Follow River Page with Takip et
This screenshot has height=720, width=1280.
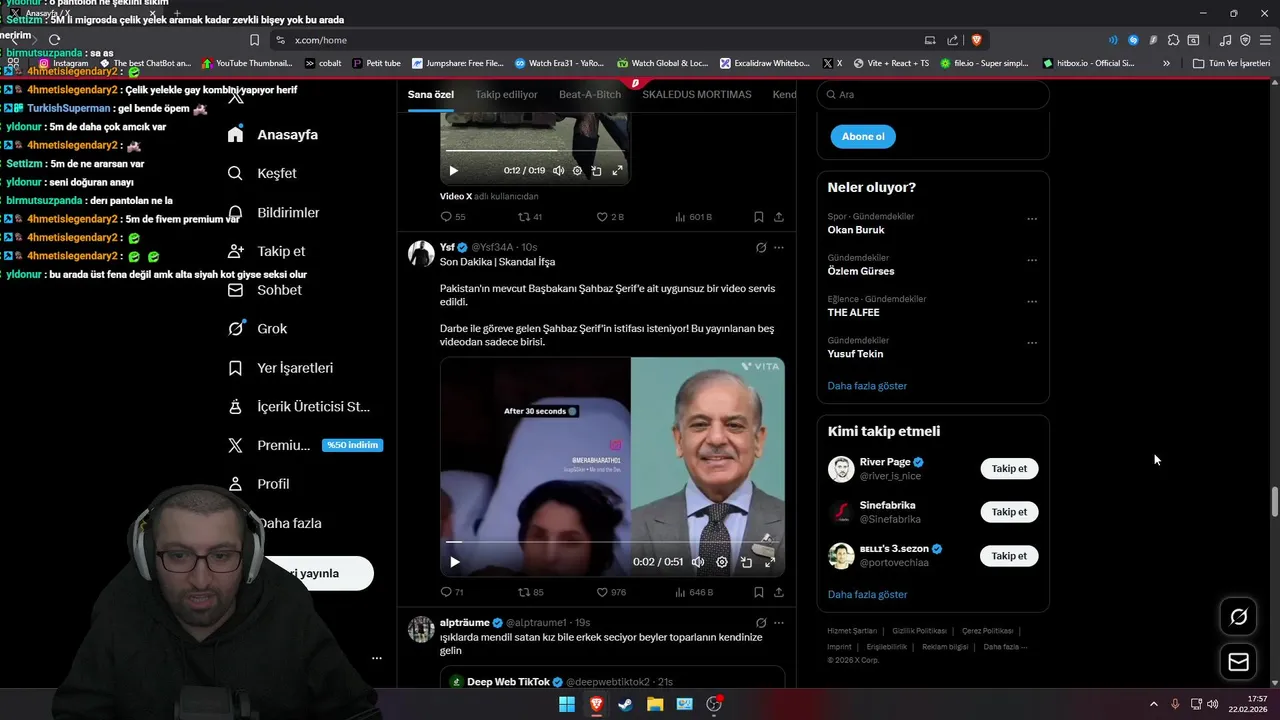(x=1009, y=468)
